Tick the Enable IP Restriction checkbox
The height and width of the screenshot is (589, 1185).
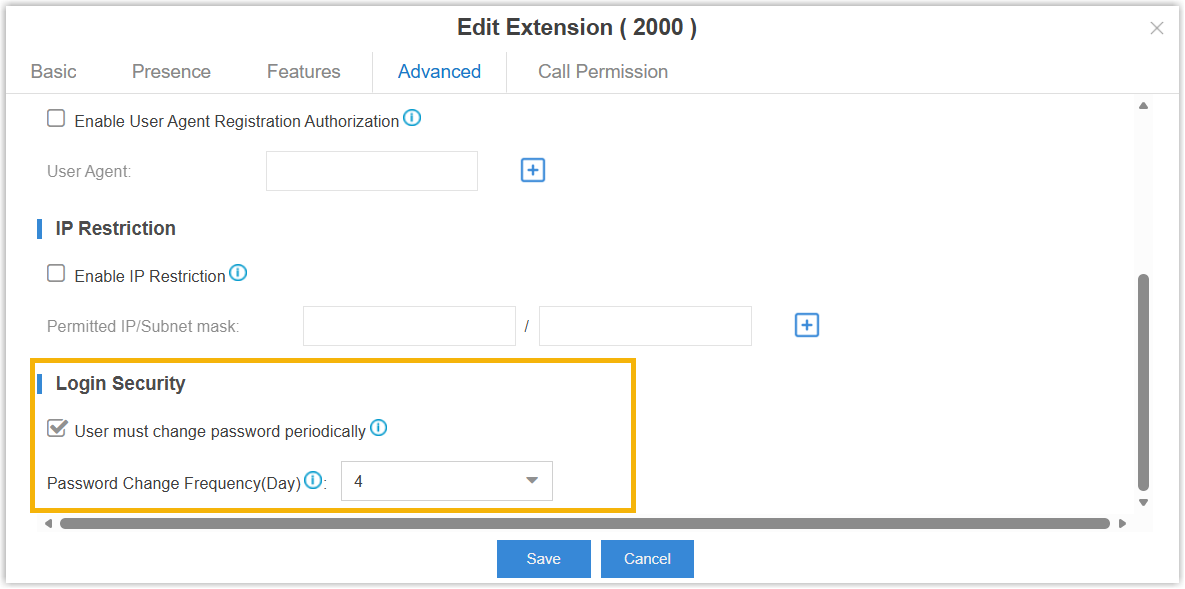(x=57, y=274)
